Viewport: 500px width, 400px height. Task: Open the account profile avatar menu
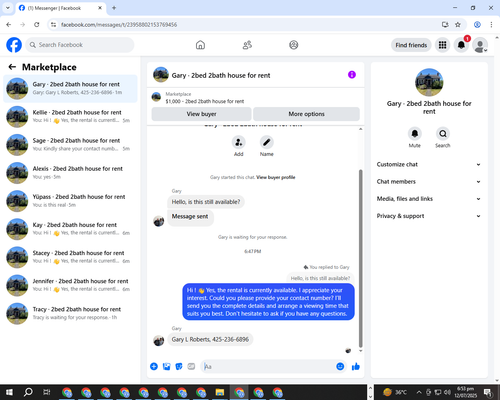pyautogui.click(x=480, y=45)
